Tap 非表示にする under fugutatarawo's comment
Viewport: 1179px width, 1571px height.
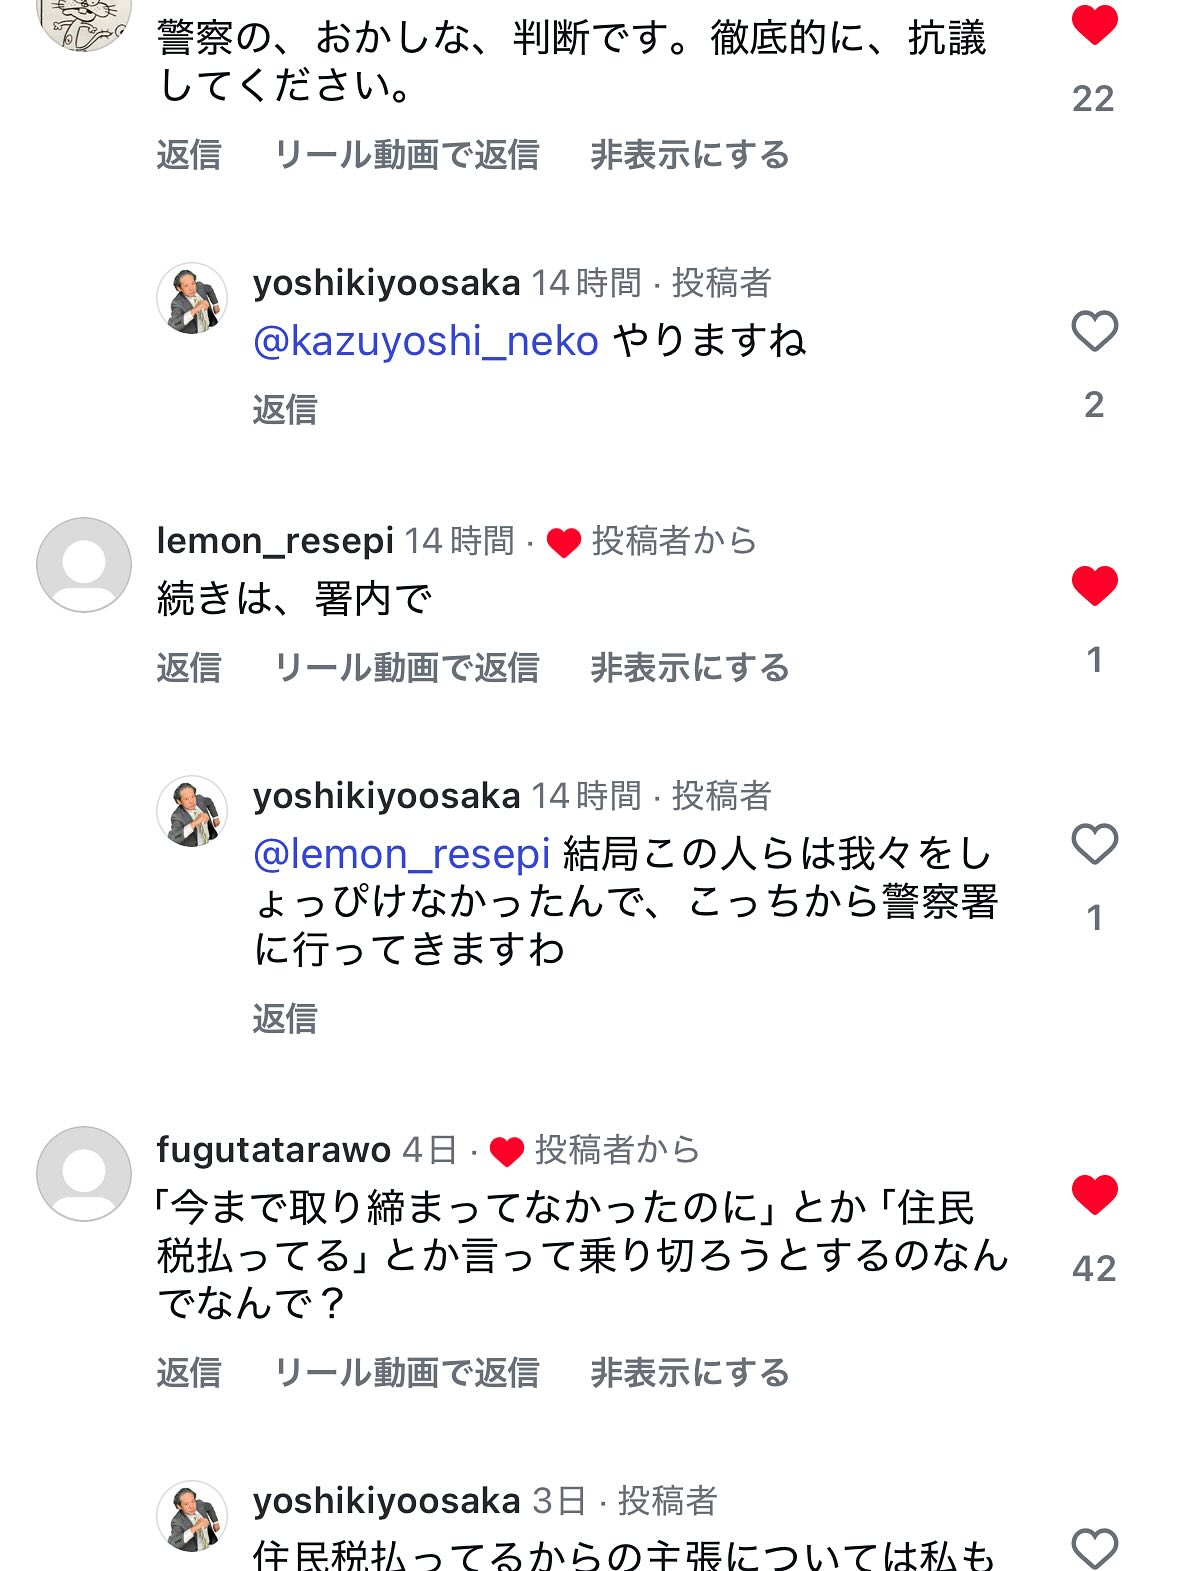pyautogui.click(x=689, y=1372)
